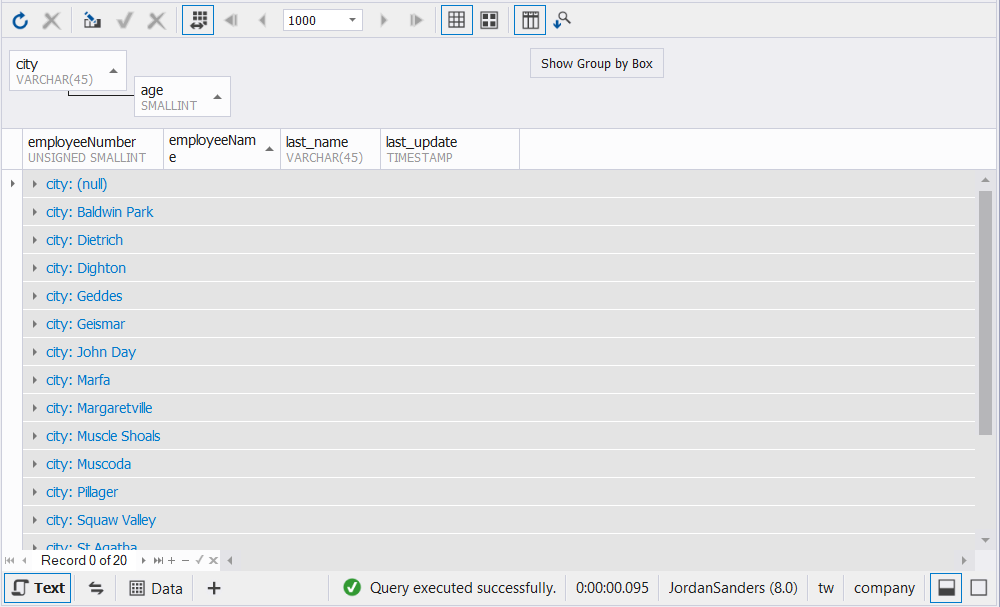This screenshot has width=1000, height=607.
Task: Open the column visibility icon
Action: click(529, 20)
